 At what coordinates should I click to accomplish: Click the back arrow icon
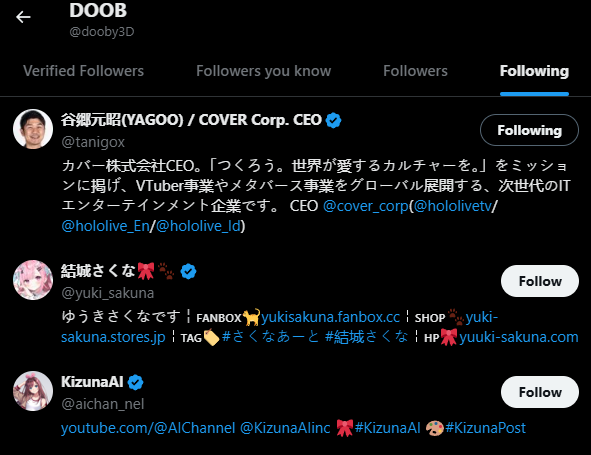(x=23, y=17)
